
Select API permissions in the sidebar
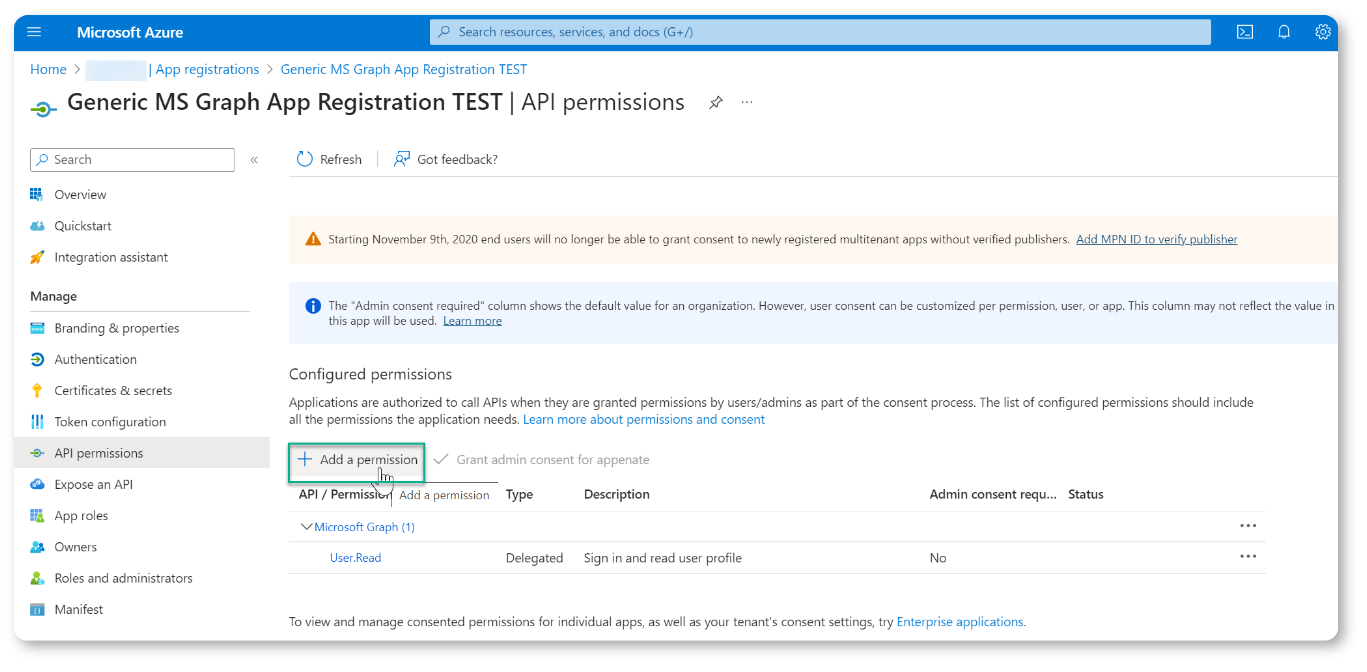click(x=142, y=453)
